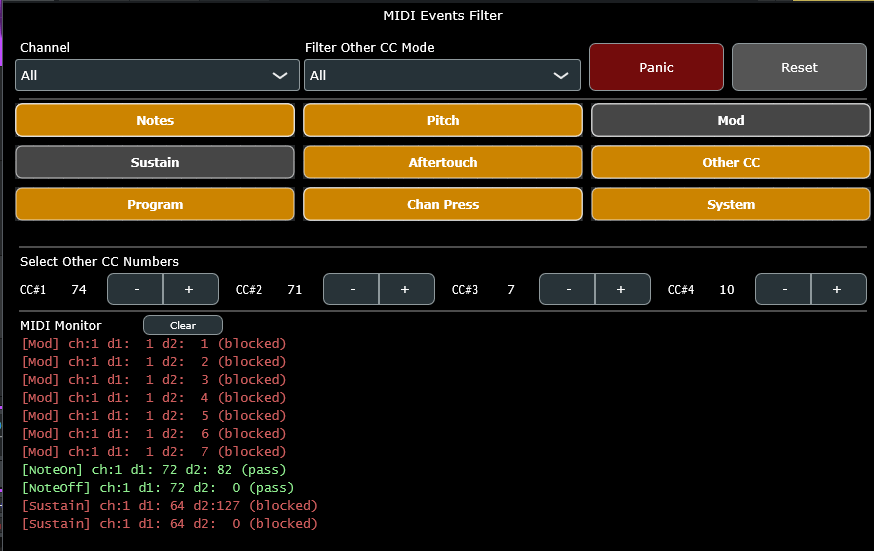This screenshot has height=551, width=874.
Task: Open the Channel dropdown
Action: coord(157,75)
